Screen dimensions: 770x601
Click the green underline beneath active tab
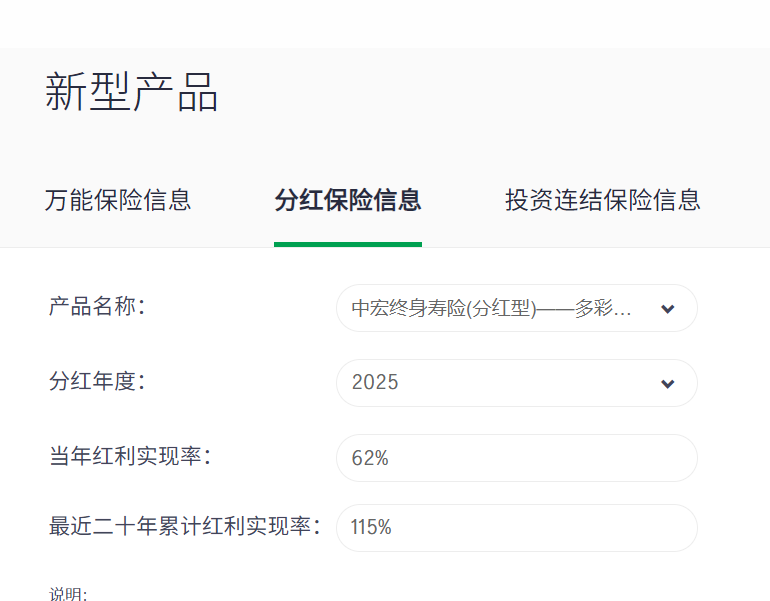point(348,245)
